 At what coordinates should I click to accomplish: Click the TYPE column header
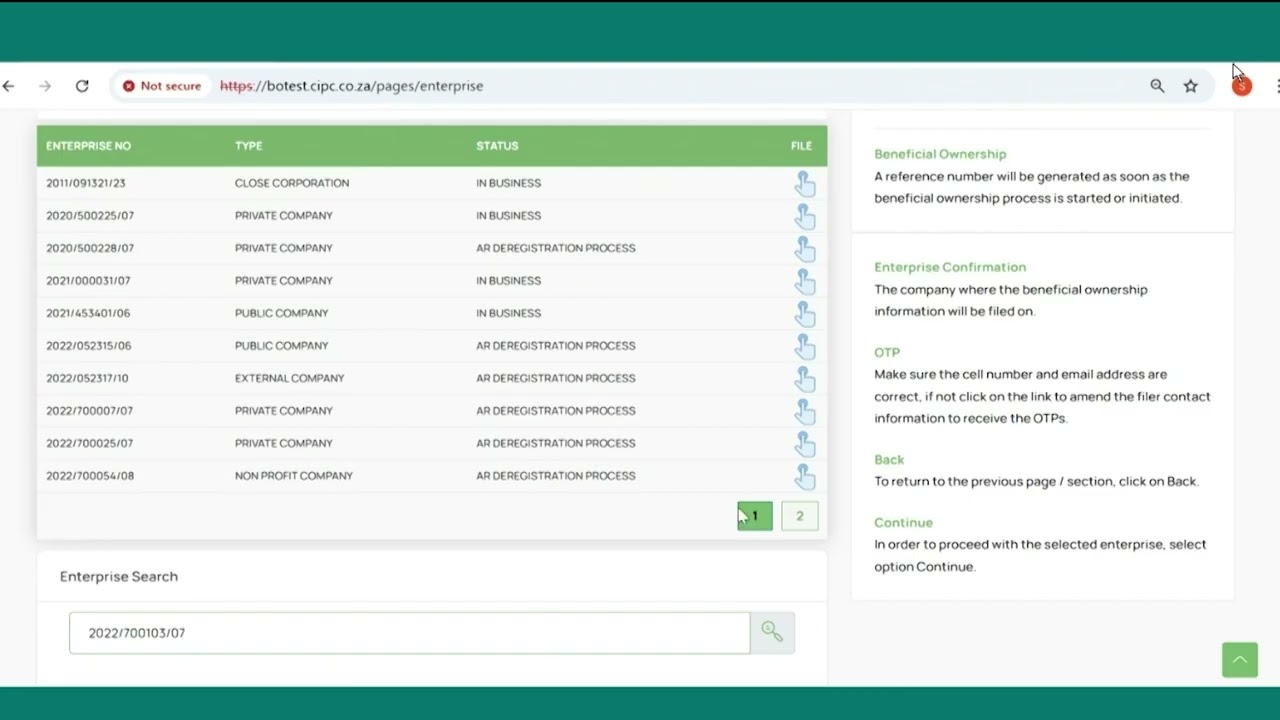tap(248, 146)
